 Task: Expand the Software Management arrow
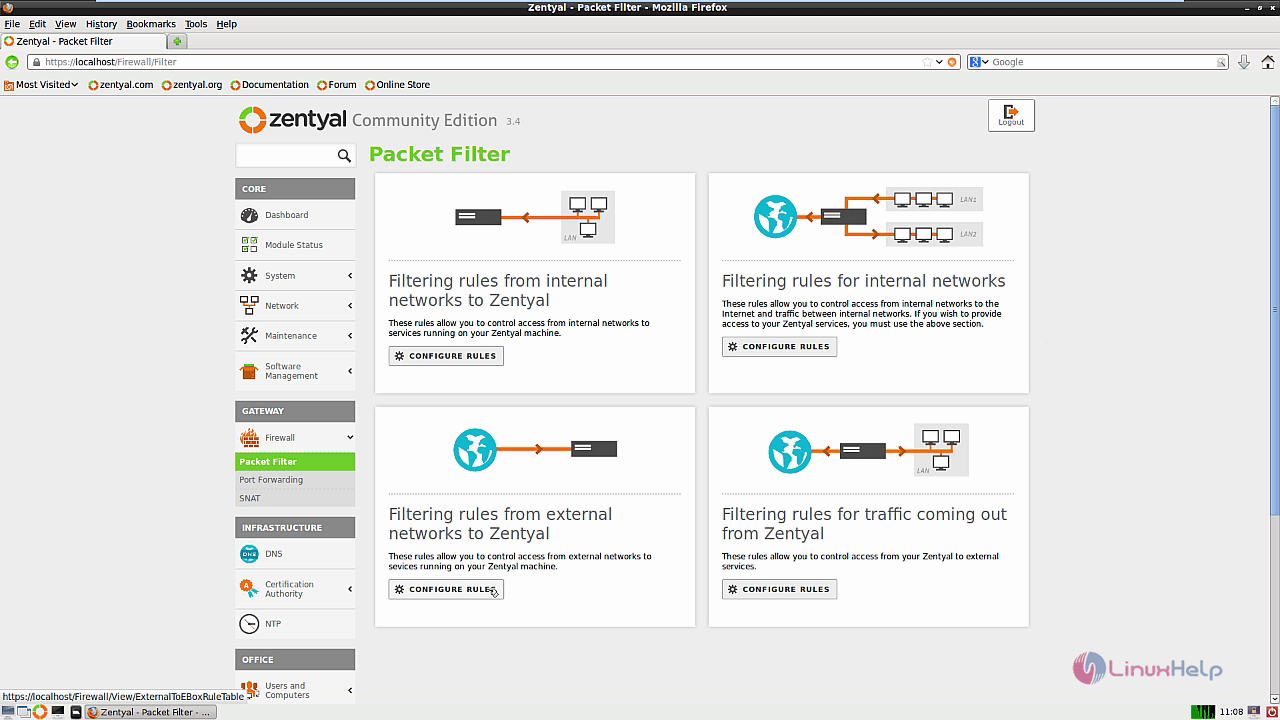tap(350, 371)
